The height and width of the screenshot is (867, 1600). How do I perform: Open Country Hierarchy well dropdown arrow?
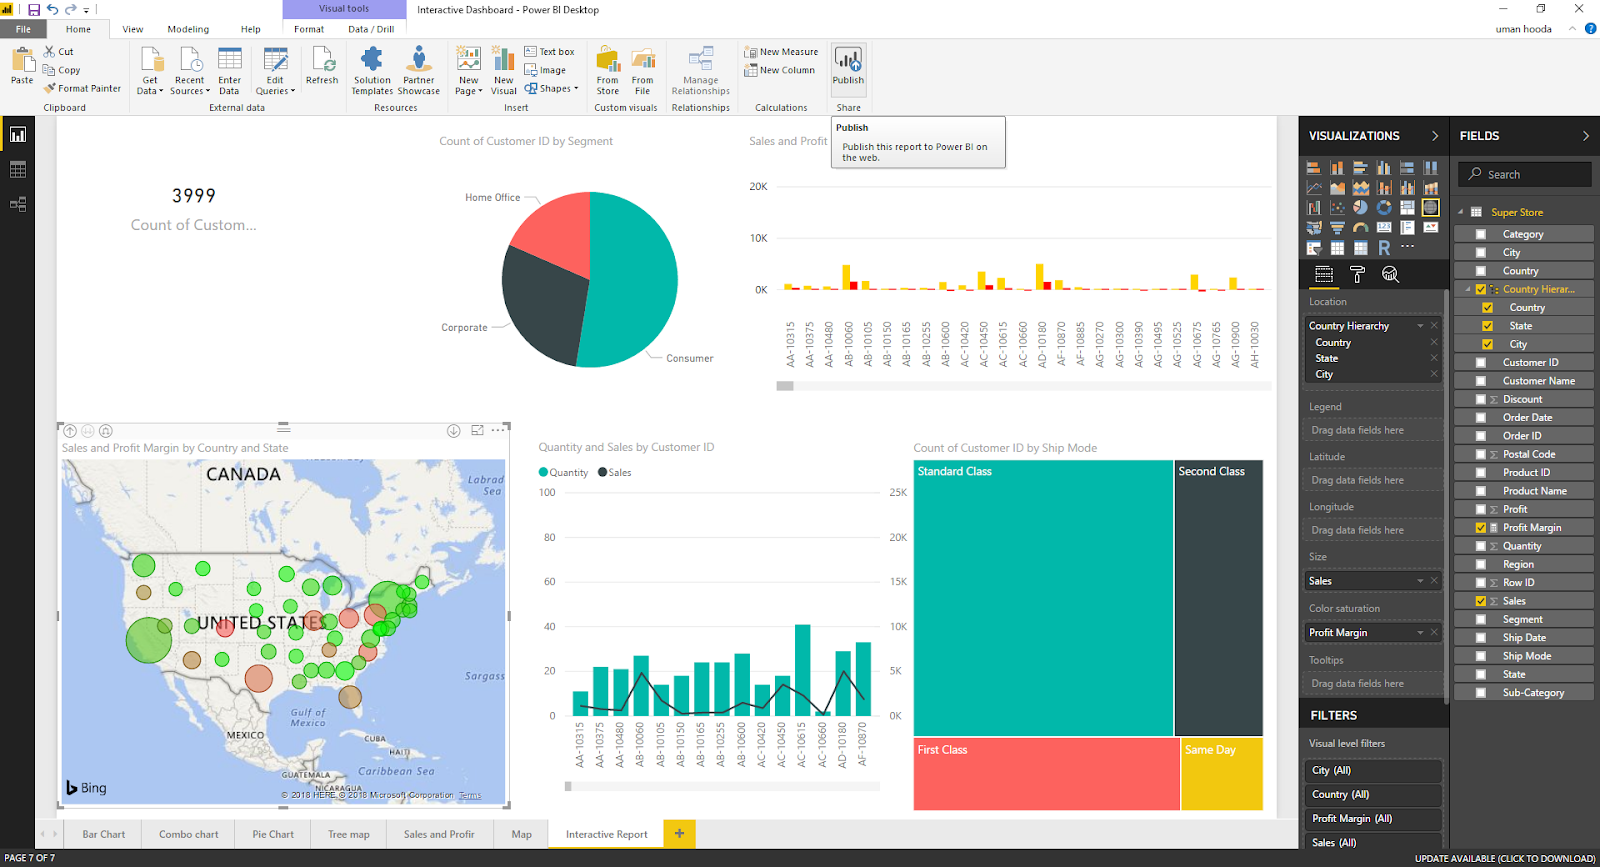(x=1420, y=326)
